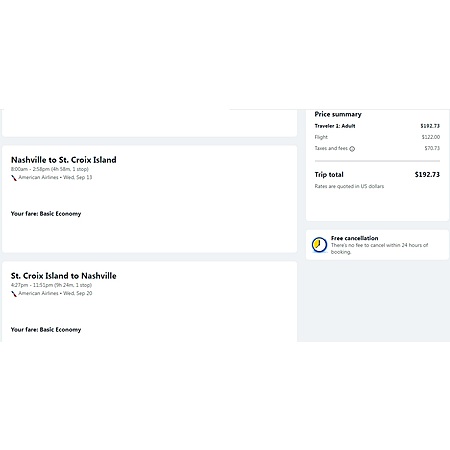The width and height of the screenshot is (450, 450).
Task: Click the Traveler 1: Adult row
Action: click(x=377, y=126)
